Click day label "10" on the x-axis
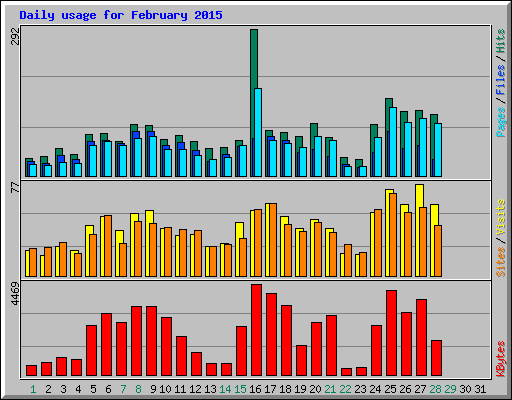Image resolution: width=512 pixels, height=400 pixels. click(x=165, y=389)
